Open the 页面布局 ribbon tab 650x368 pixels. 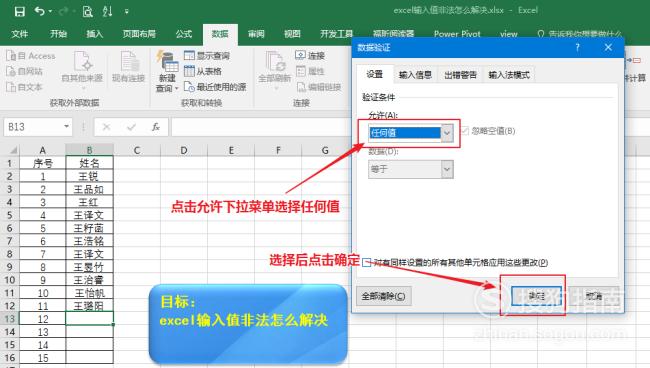click(x=139, y=34)
